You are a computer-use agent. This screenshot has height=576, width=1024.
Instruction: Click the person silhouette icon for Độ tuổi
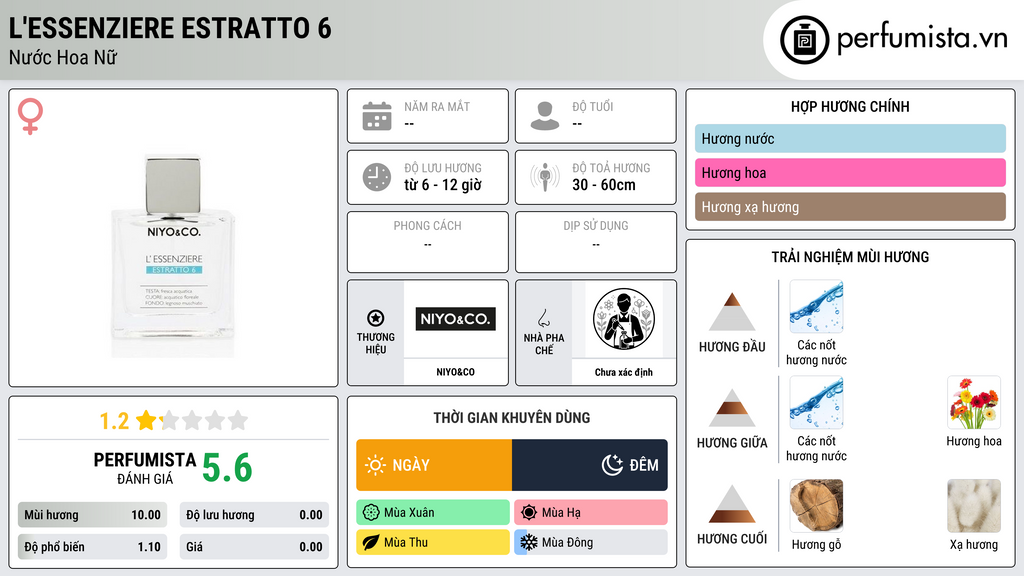pos(545,116)
